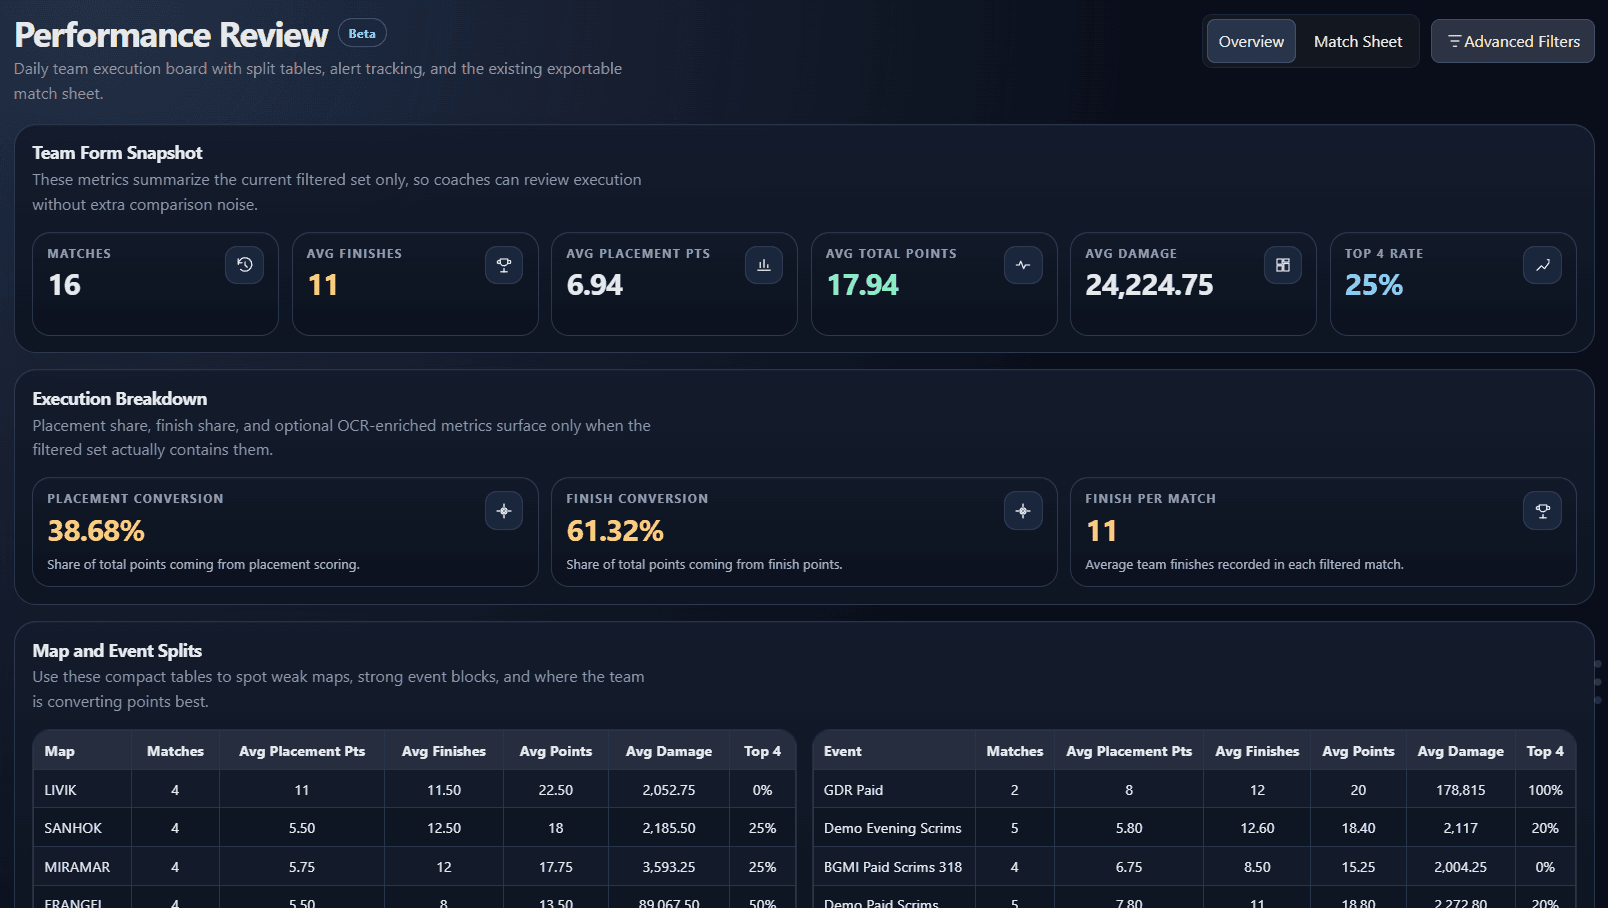This screenshot has height=908, width=1608.
Task: Sort the Map table by Avg Damage column
Action: 668,751
